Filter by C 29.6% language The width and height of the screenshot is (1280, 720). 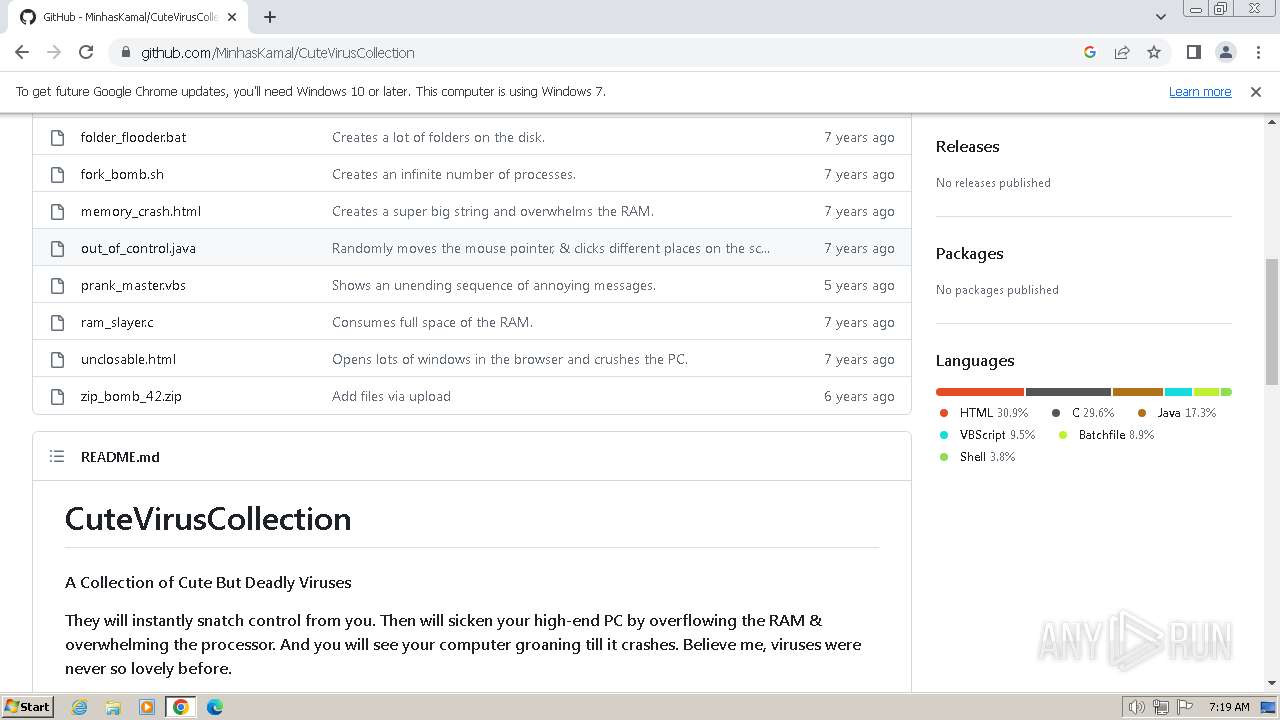coord(1083,413)
